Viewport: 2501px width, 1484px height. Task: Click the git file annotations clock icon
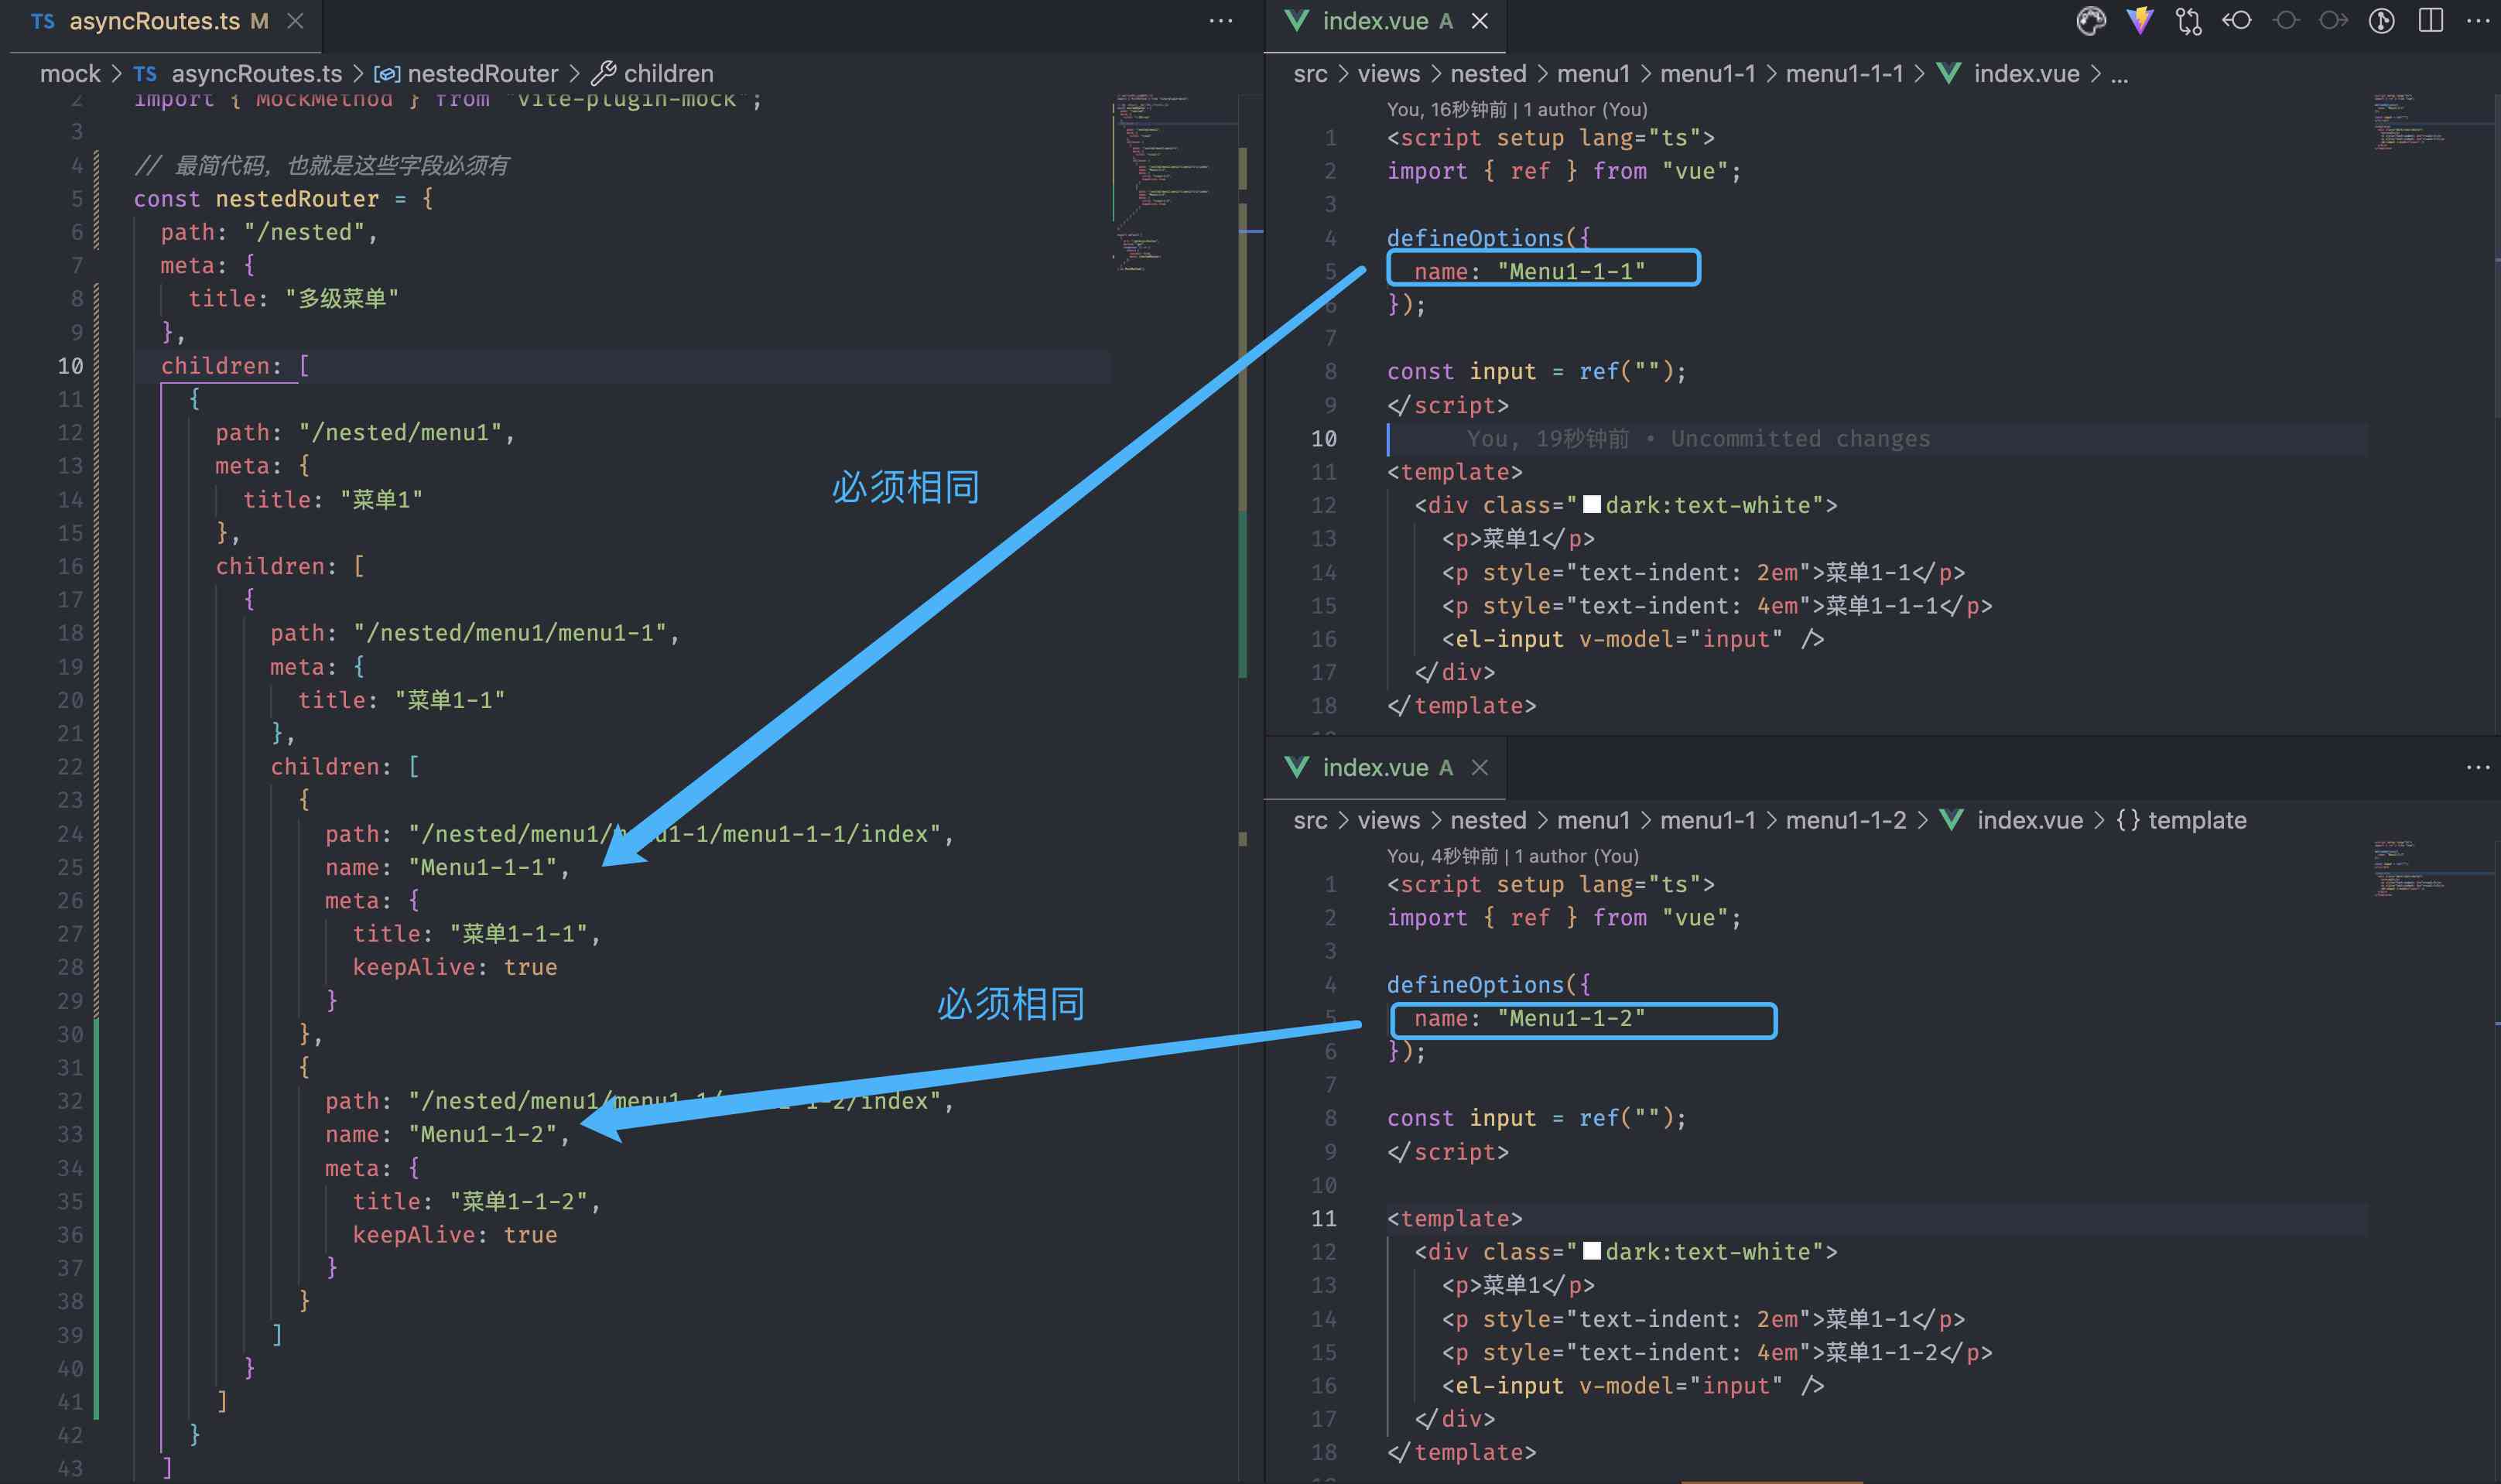click(2381, 21)
